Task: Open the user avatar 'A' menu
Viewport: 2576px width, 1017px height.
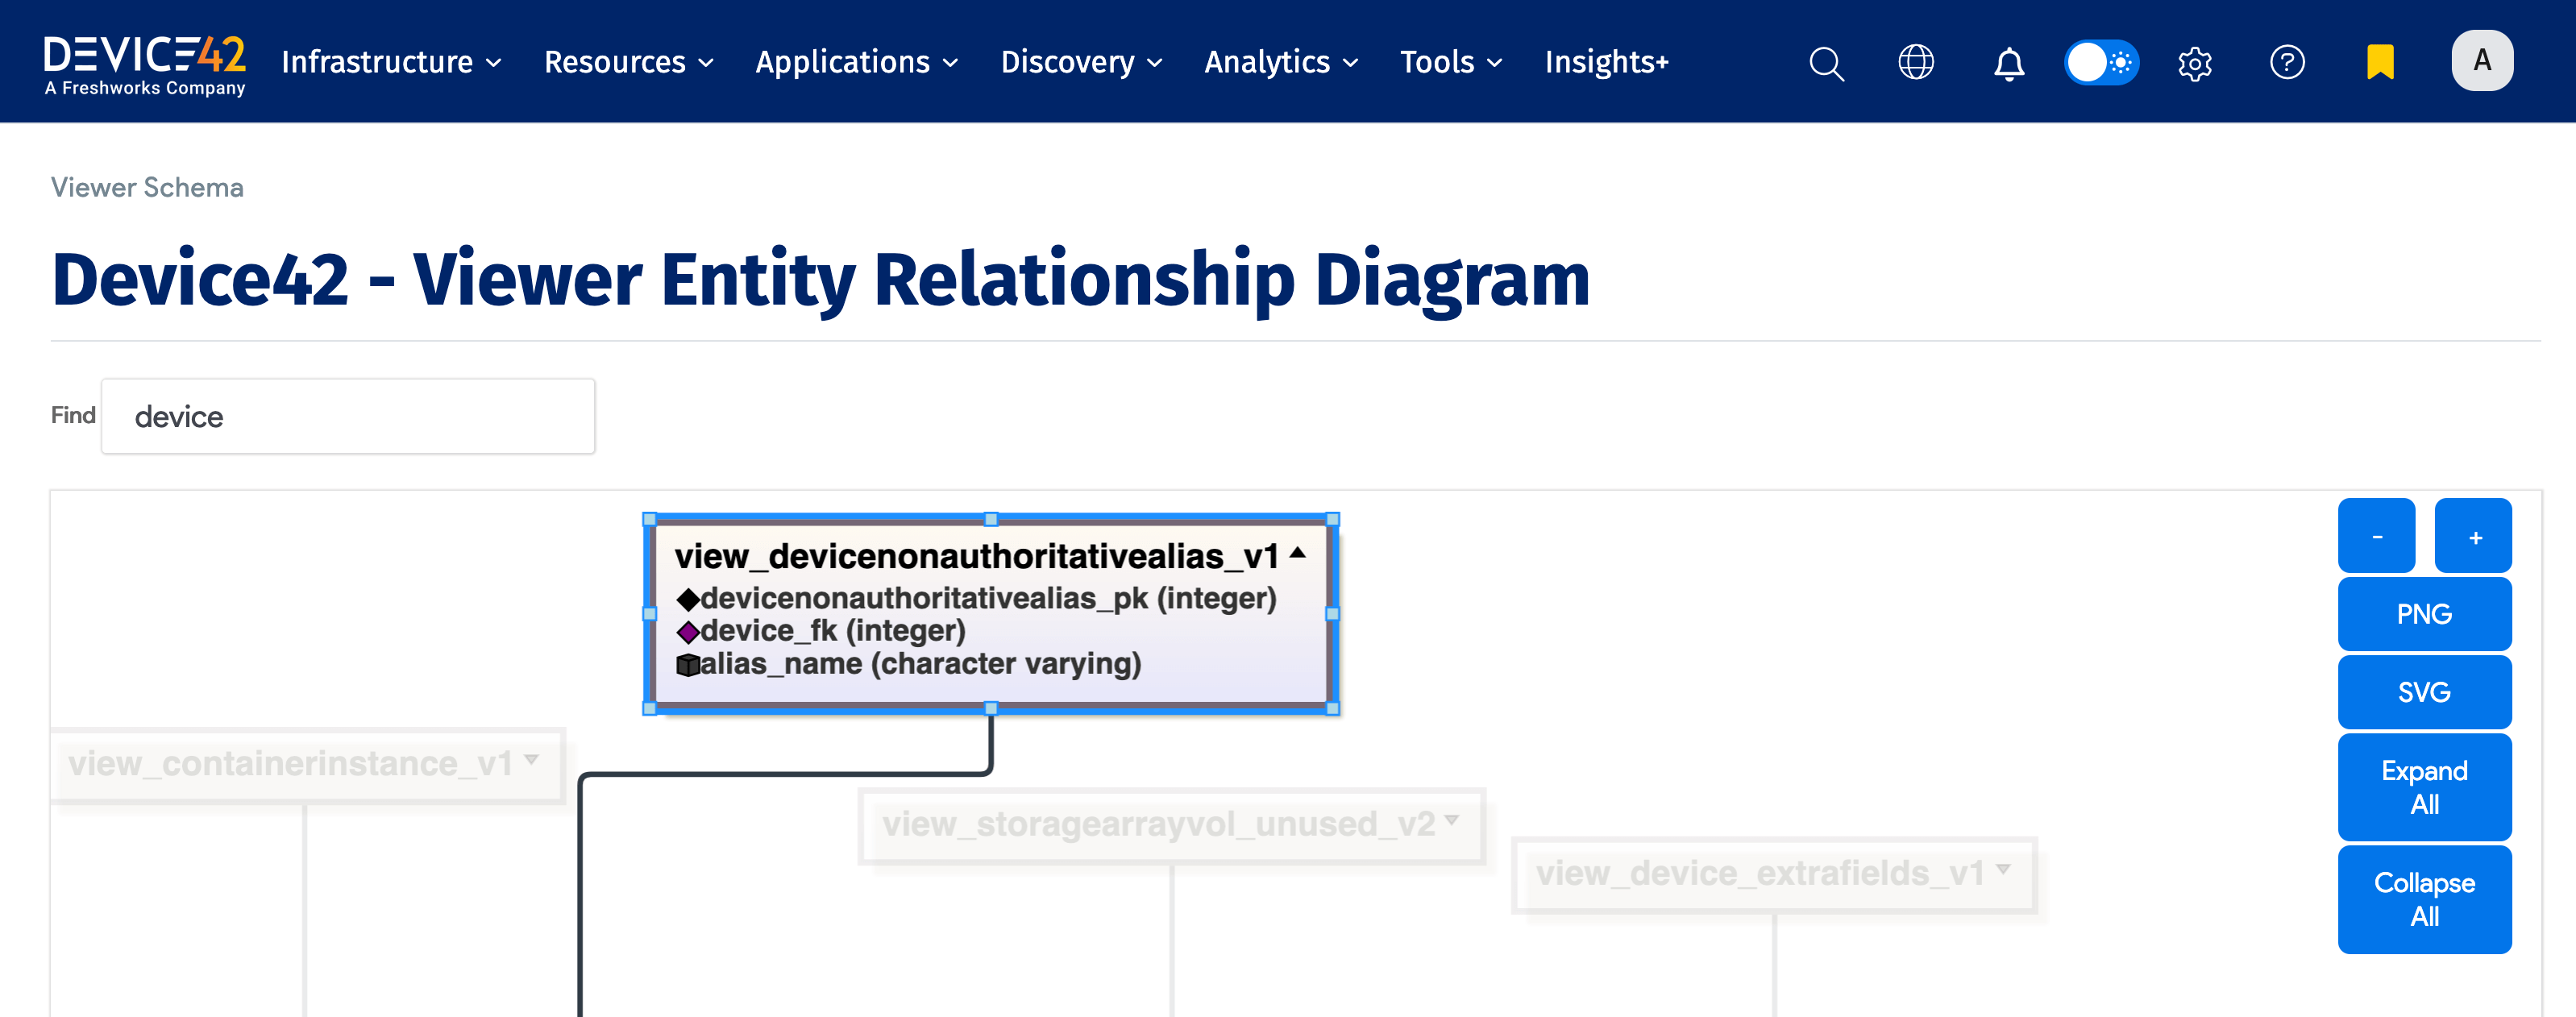Action: point(2481,61)
